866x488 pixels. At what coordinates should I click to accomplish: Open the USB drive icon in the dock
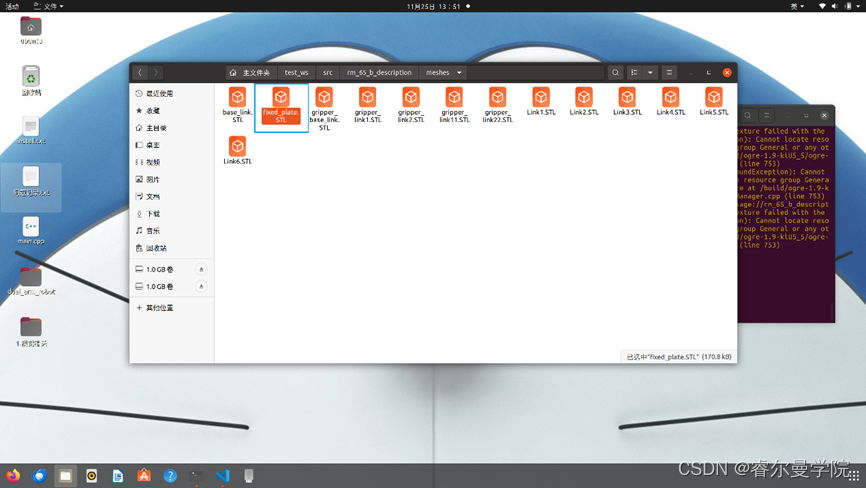(x=249, y=475)
